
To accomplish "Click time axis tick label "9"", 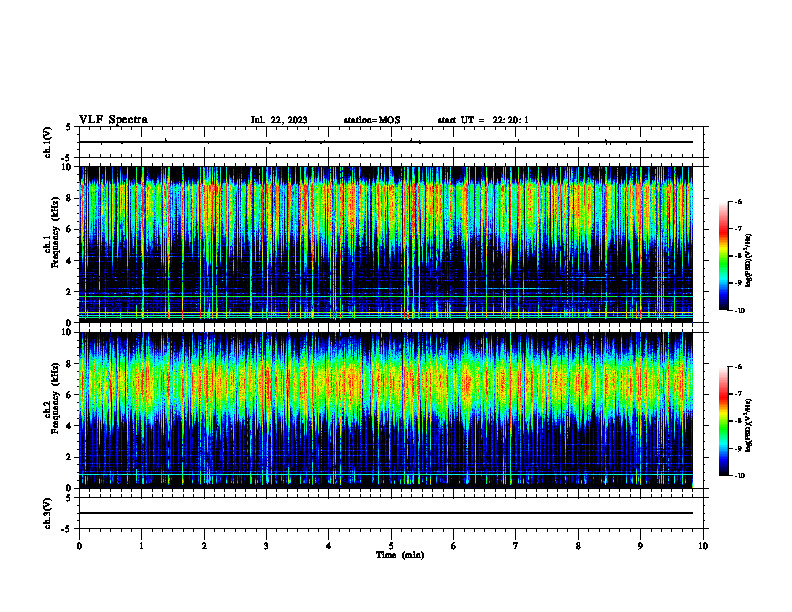I will [640, 546].
